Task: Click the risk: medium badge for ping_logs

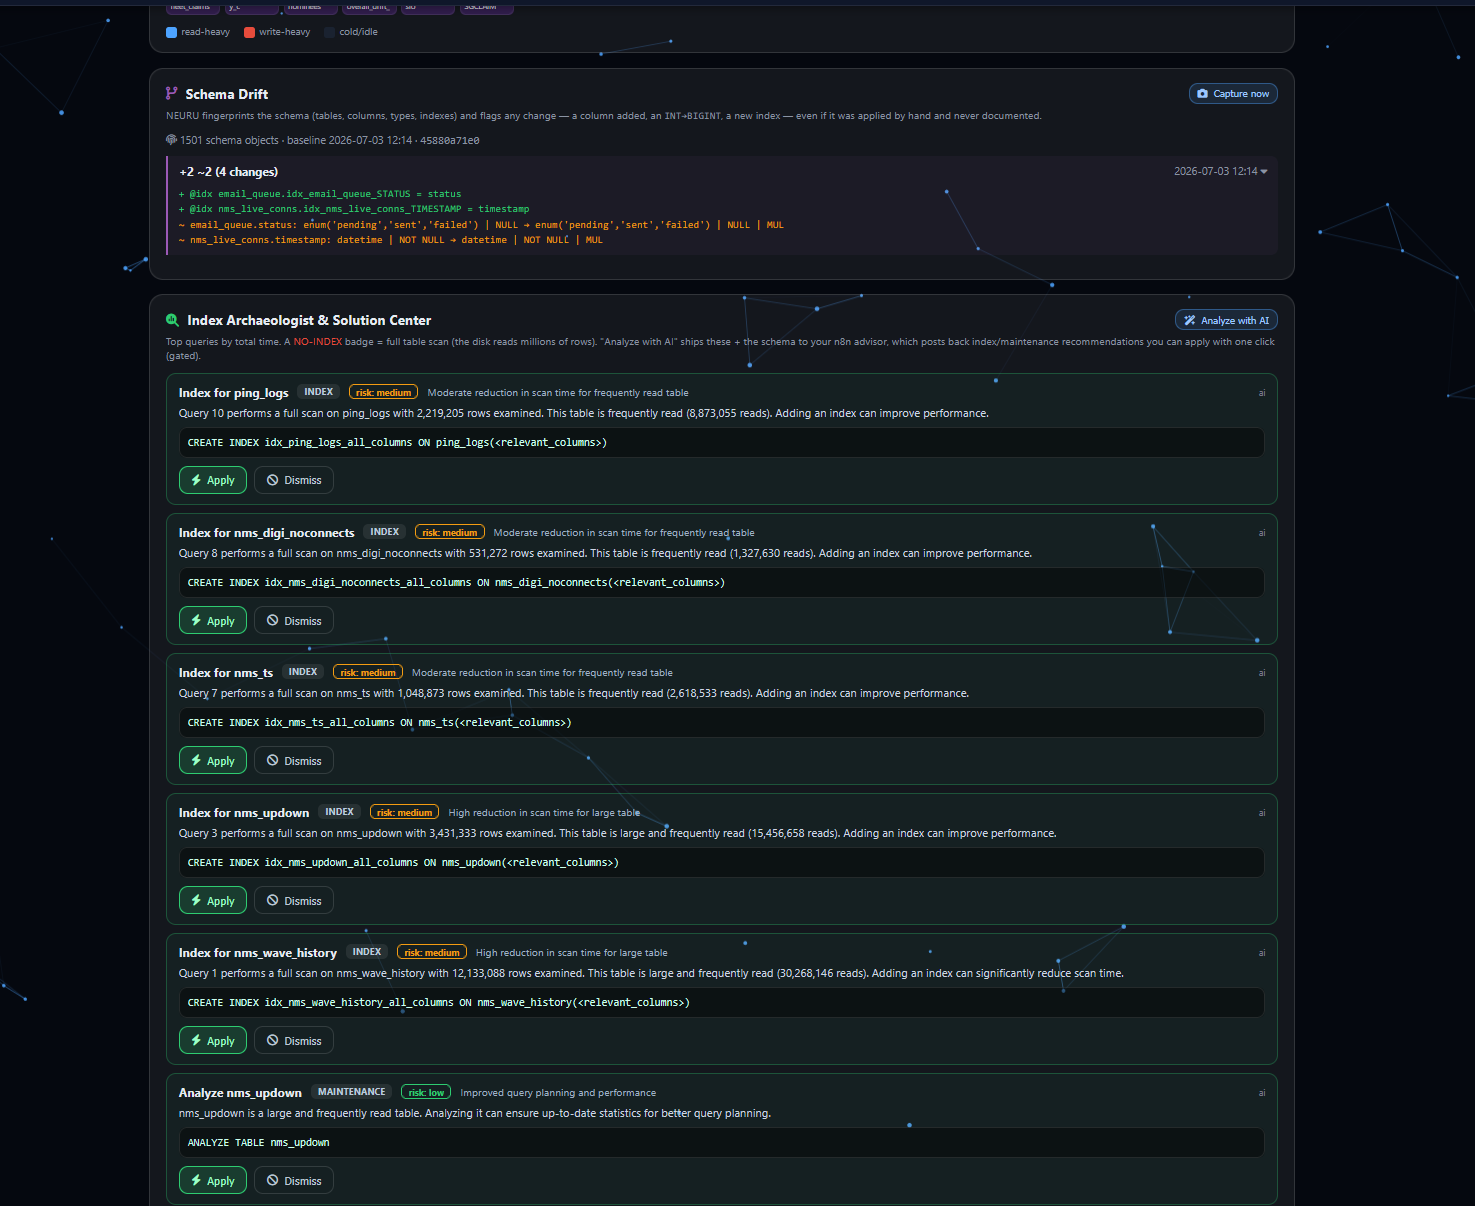Action: 384,392
